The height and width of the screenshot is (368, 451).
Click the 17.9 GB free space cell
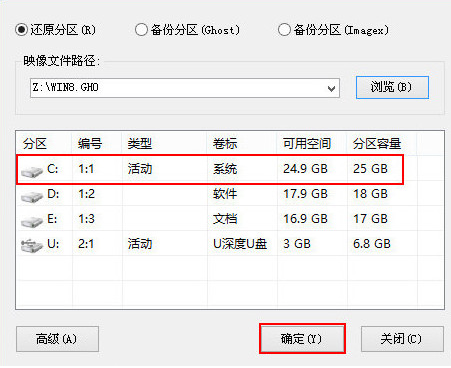coord(305,194)
